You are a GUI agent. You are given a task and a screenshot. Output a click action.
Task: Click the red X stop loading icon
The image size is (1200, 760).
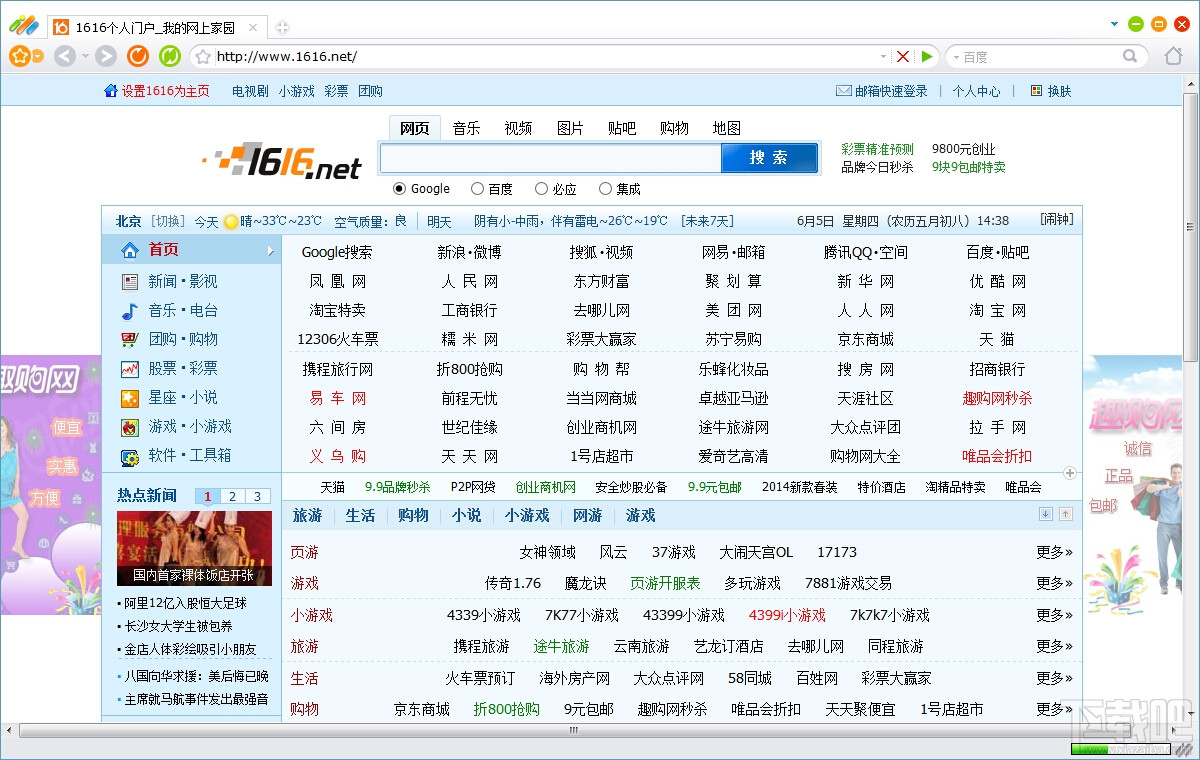coord(903,57)
